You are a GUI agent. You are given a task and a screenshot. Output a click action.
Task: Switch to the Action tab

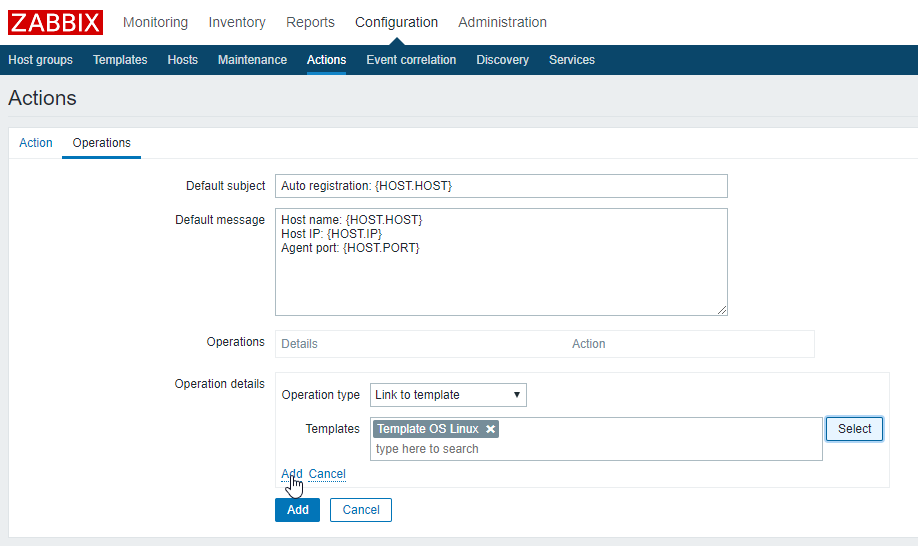coord(36,143)
